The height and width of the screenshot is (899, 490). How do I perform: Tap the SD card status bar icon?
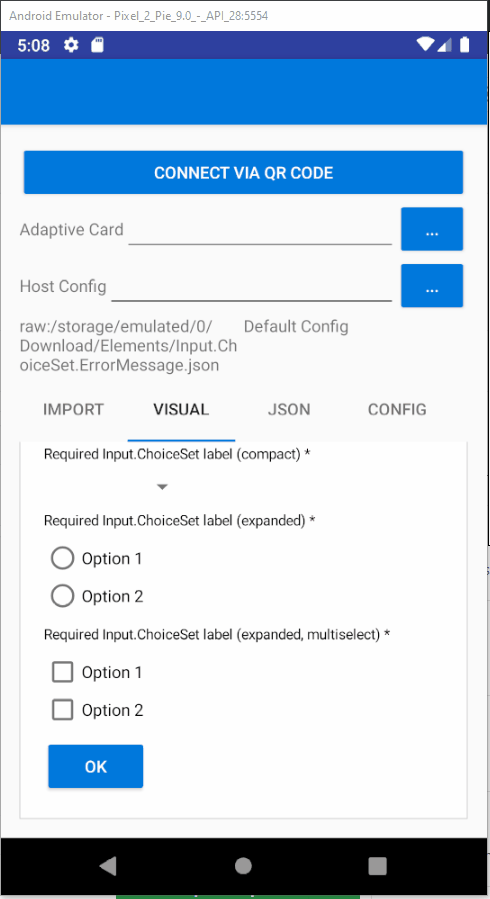(x=97, y=45)
